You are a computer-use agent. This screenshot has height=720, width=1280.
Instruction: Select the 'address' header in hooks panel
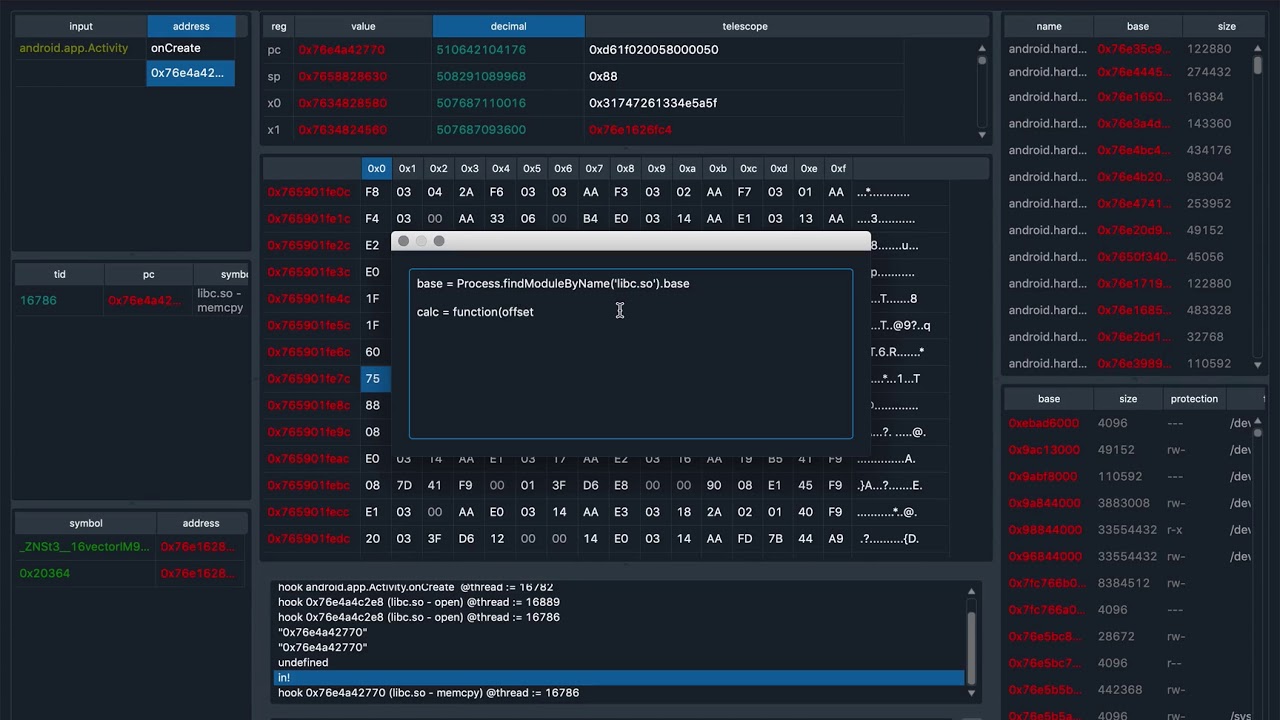191,26
